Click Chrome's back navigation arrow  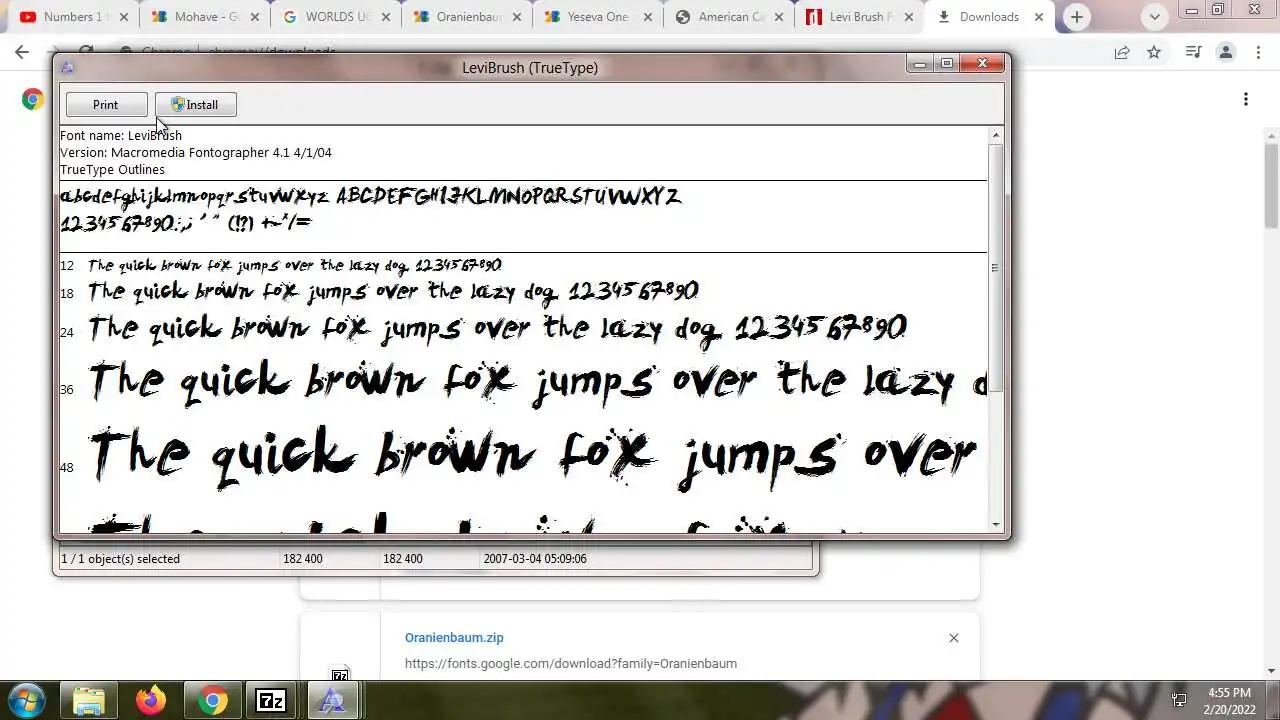point(22,52)
